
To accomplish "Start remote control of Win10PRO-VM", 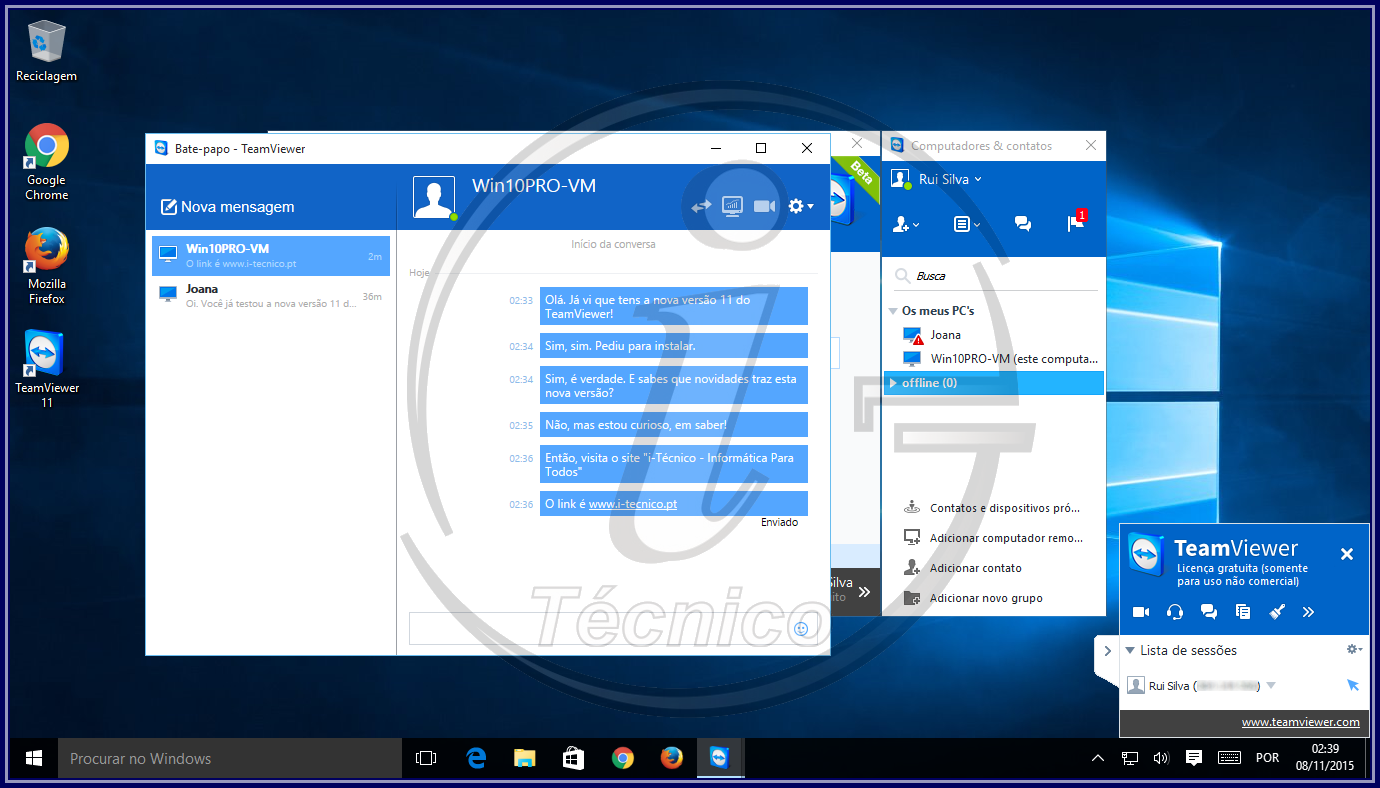I will (732, 205).
